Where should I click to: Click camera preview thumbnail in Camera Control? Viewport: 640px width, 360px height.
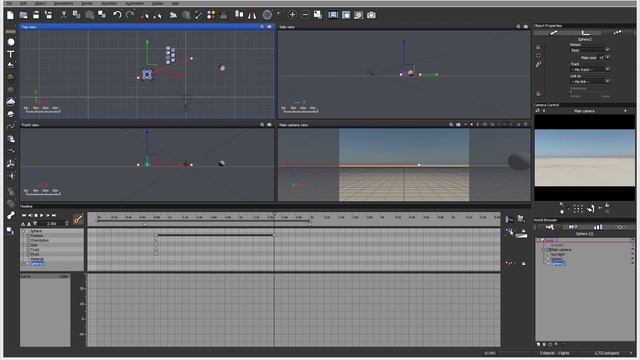585,158
